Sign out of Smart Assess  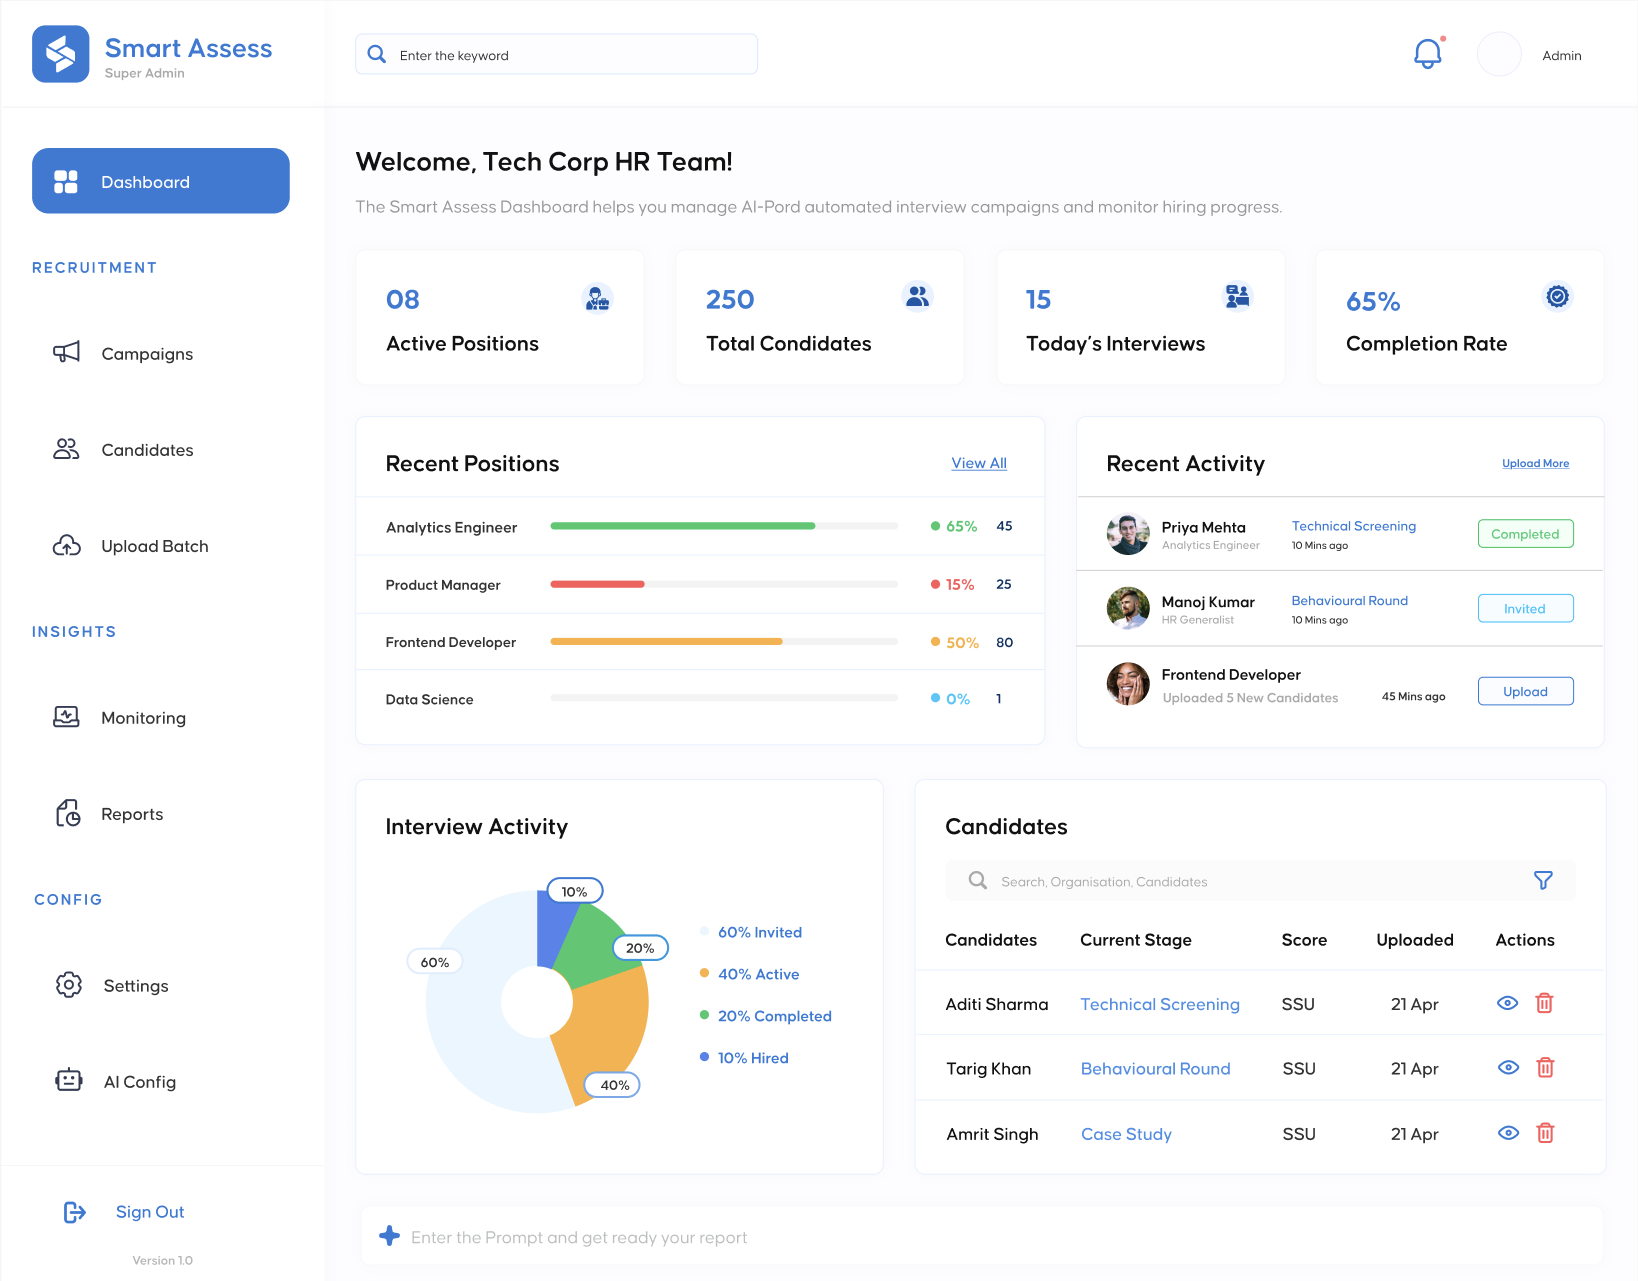[x=148, y=1211]
